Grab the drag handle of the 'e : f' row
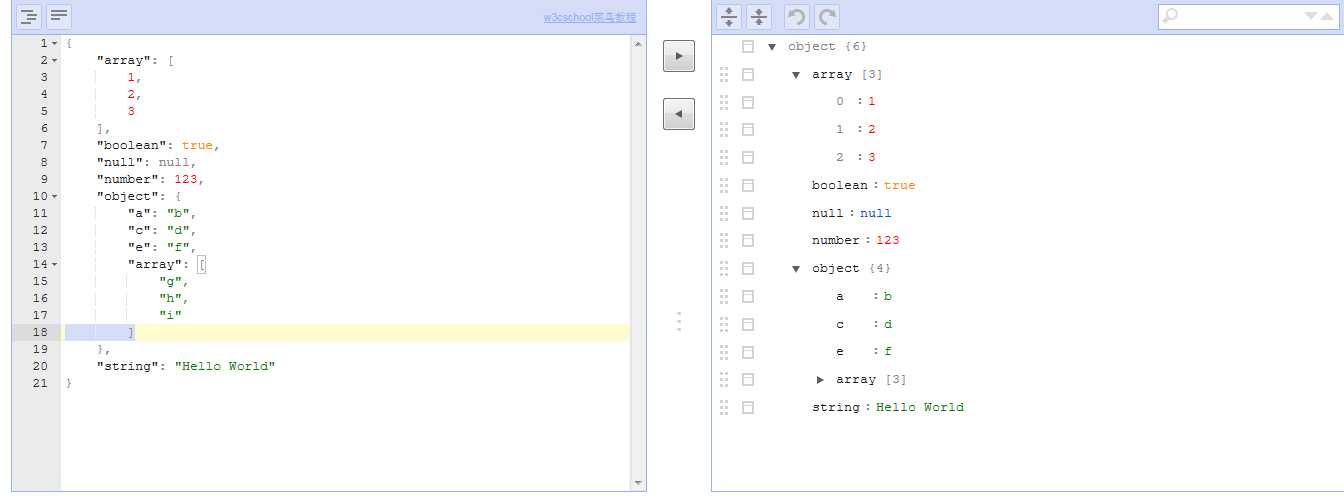The height and width of the screenshot is (496, 1344). coord(724,351)
